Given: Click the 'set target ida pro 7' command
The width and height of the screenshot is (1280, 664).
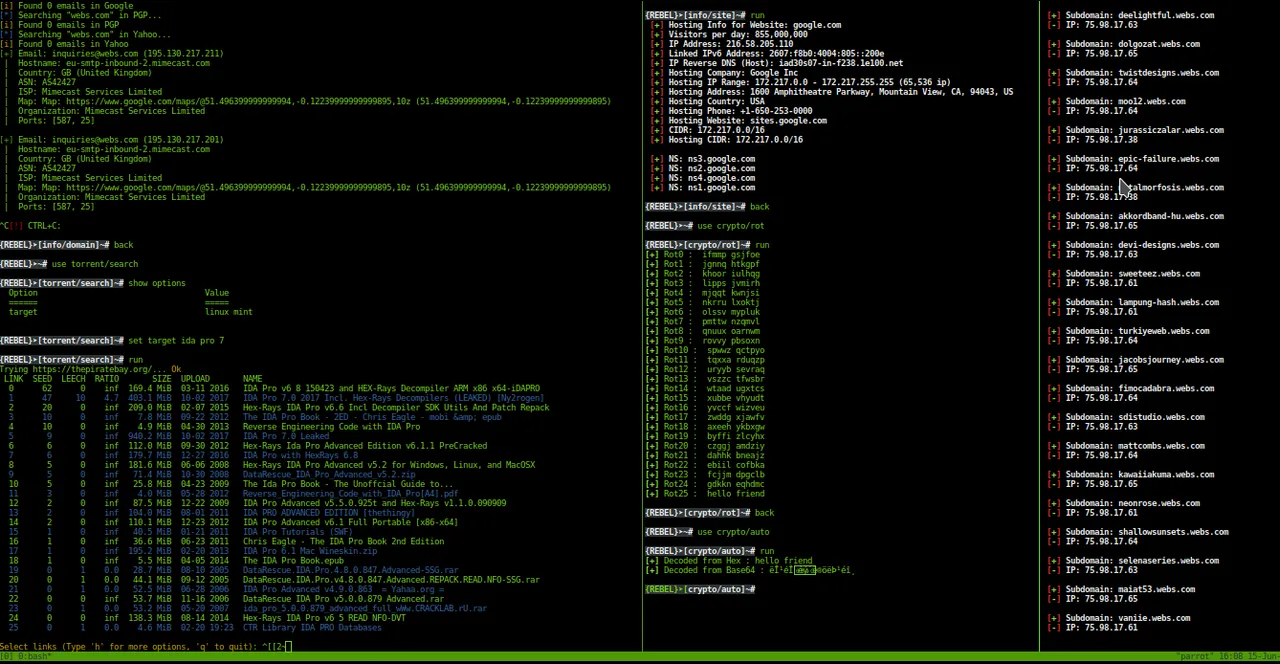Looking at the screenshot, I should [x=176, y=341].
